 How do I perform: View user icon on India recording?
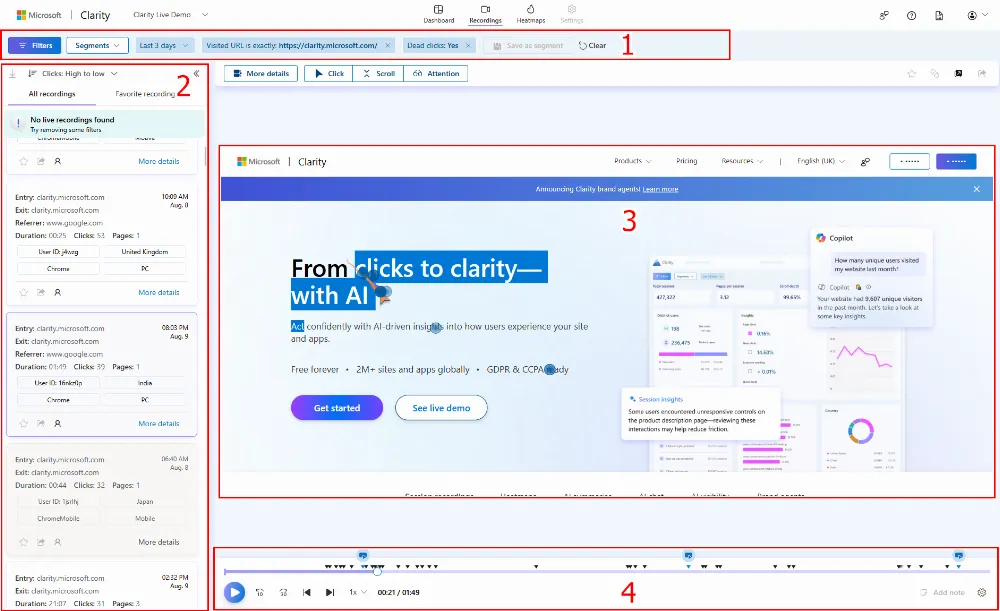57,423
